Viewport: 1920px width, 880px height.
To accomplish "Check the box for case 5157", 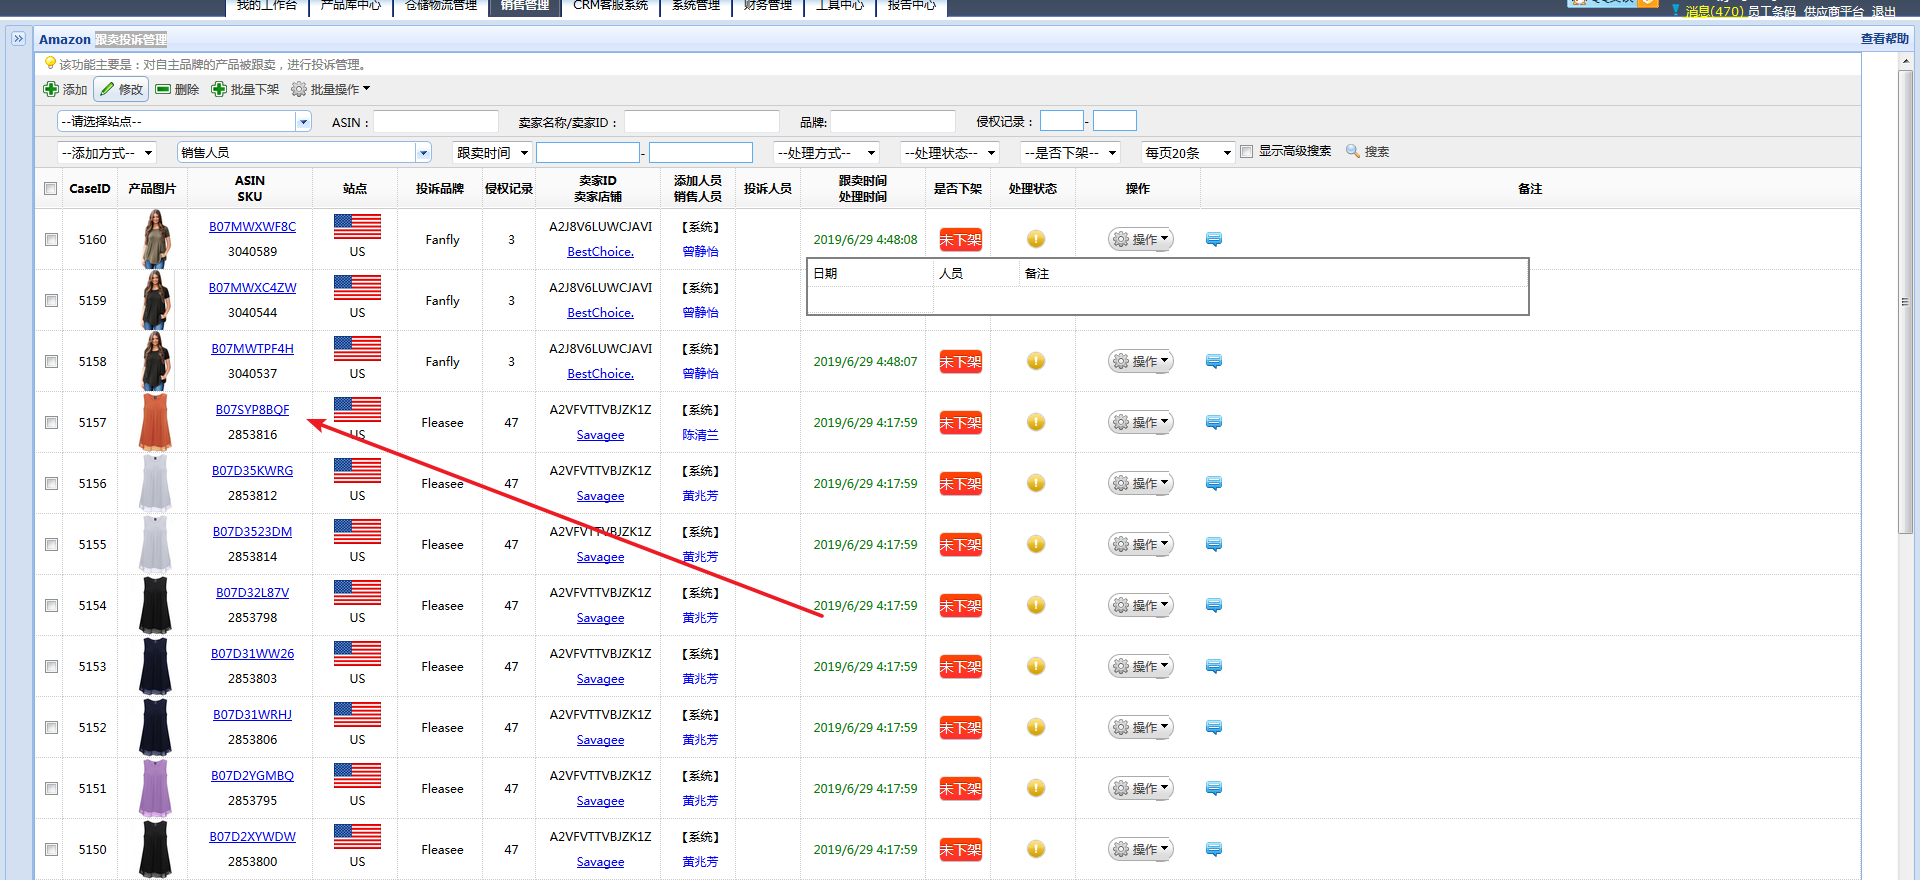I will 51,422.
